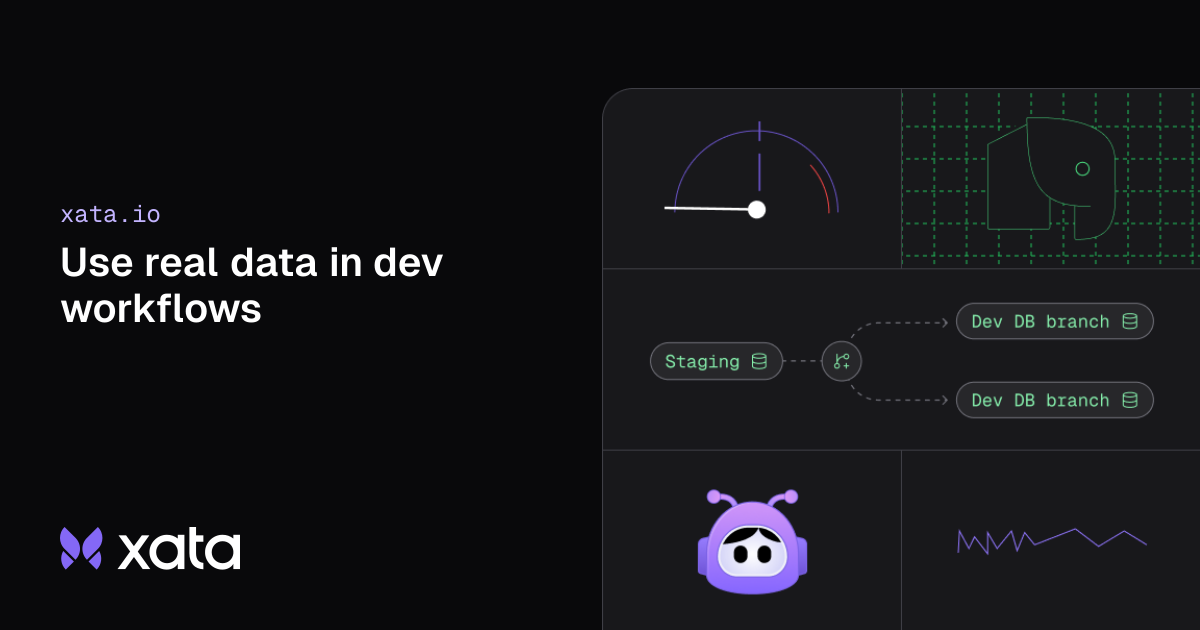Click the git branch icon circle

point(841,361)
